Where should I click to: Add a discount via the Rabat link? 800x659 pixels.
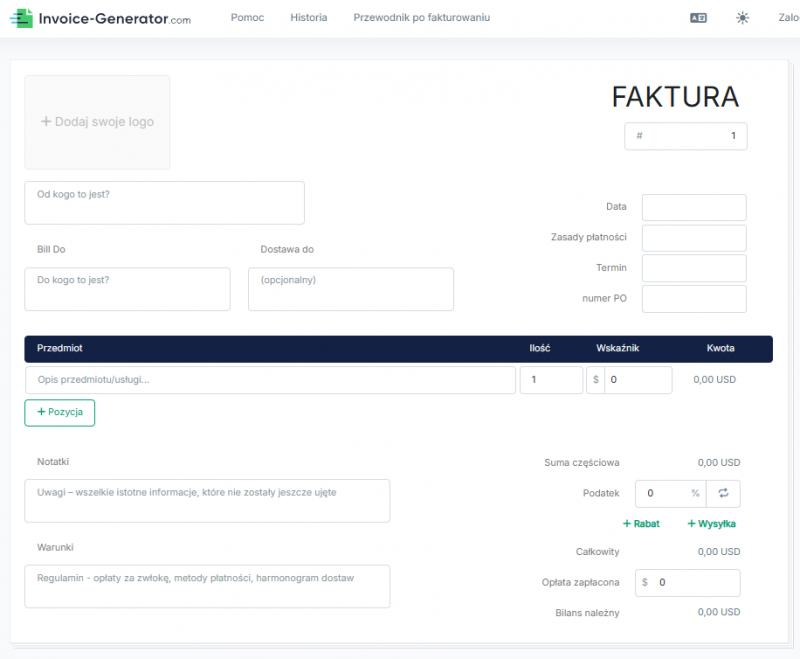[x=641, y=523]
